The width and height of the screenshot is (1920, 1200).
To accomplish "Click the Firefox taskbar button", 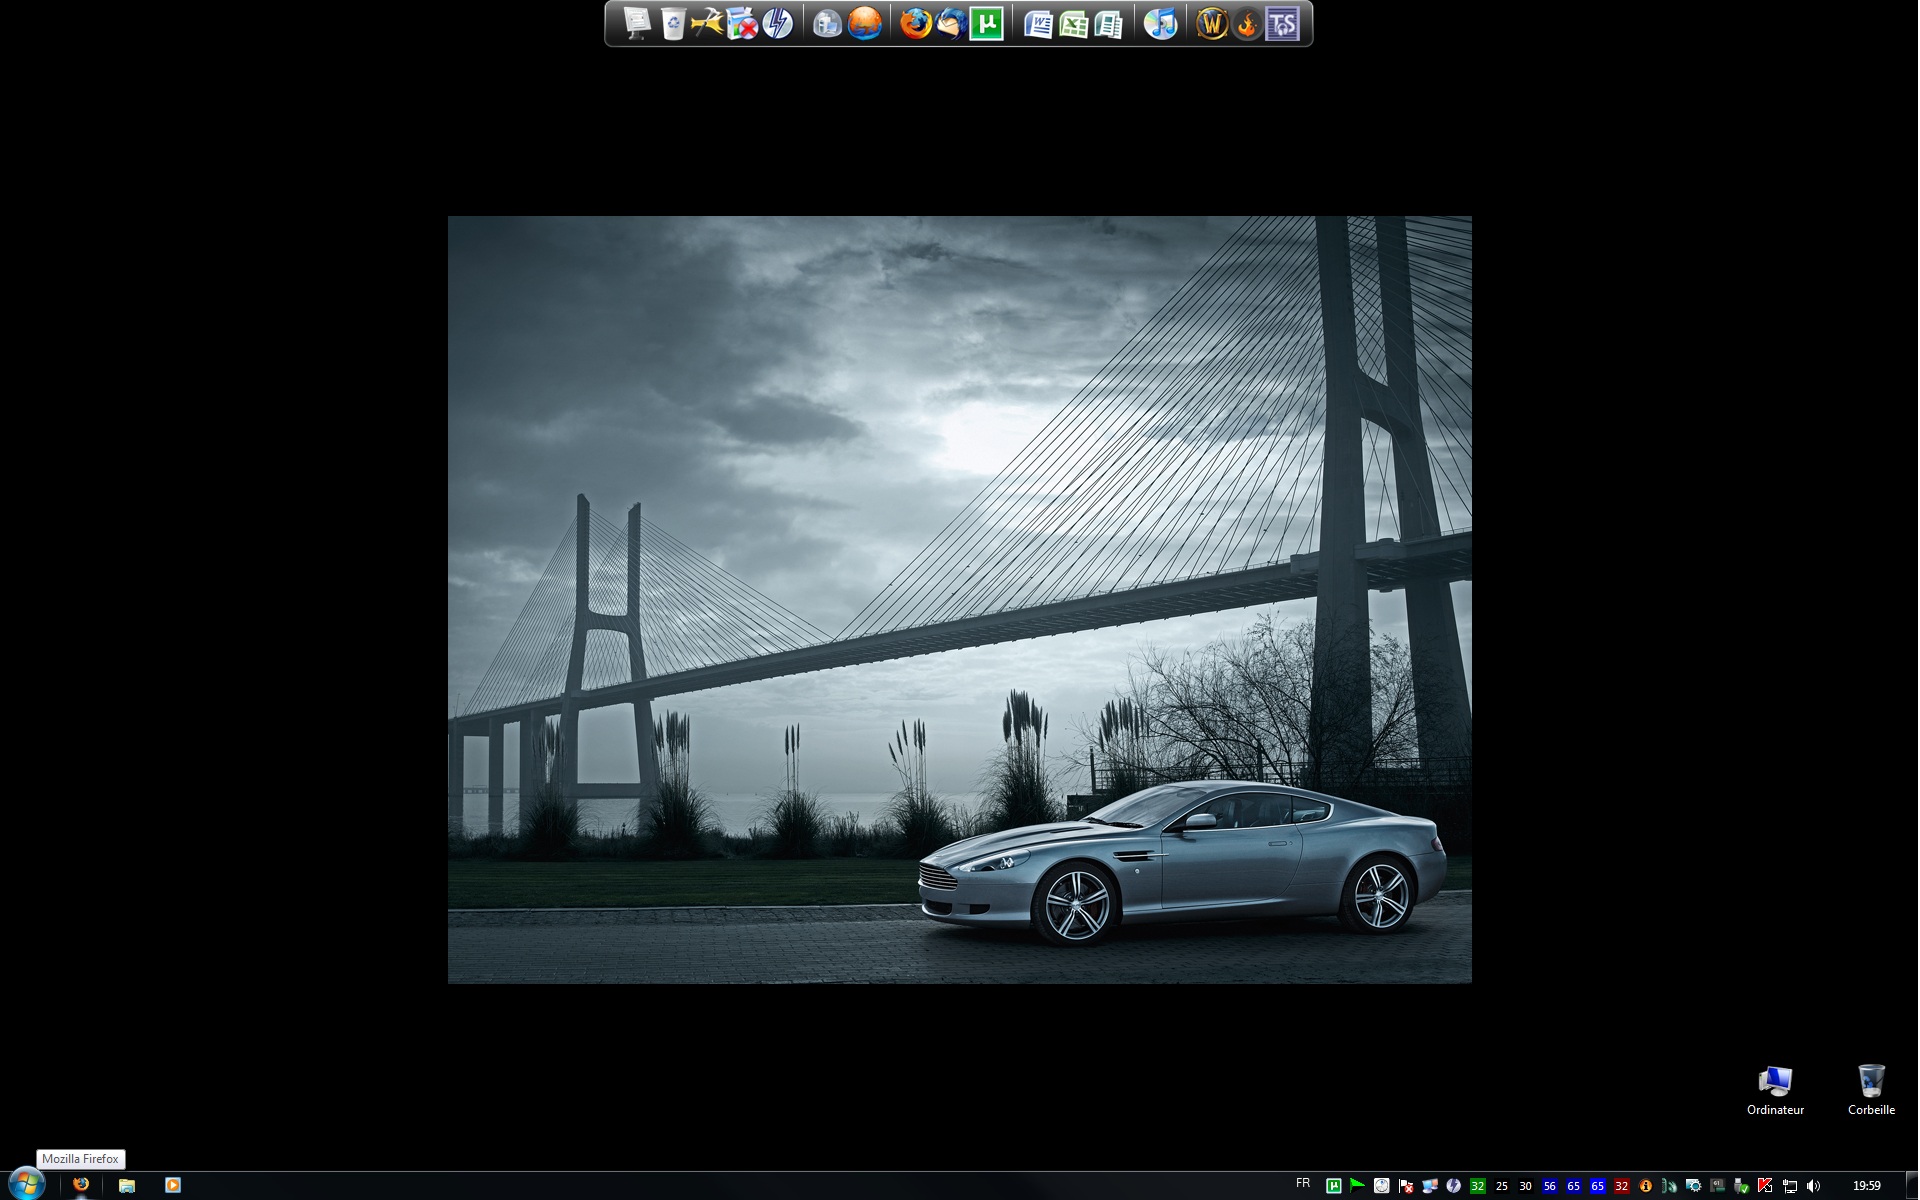I will (x=81, y=1185).
